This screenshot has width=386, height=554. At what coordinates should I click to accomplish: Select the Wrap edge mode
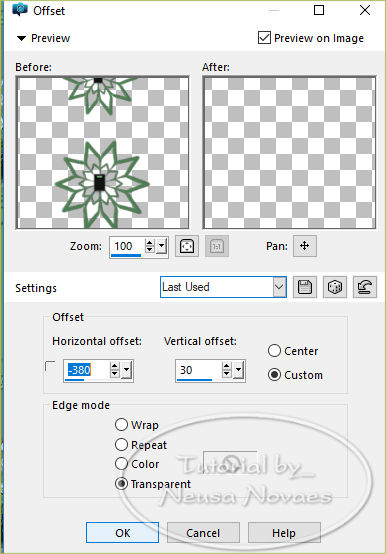coord(121,424)
